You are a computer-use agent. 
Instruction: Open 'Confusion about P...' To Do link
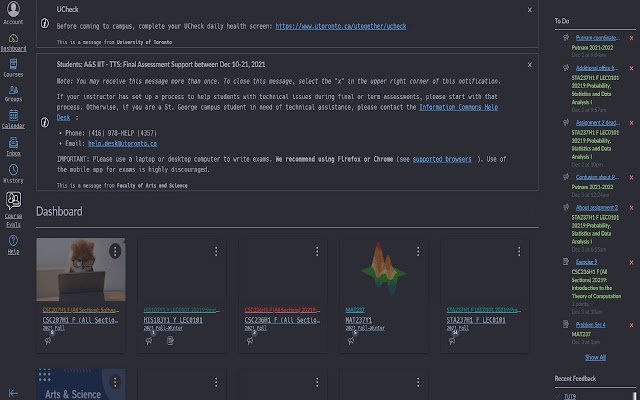pyautogui.click(x=598, y=178)
